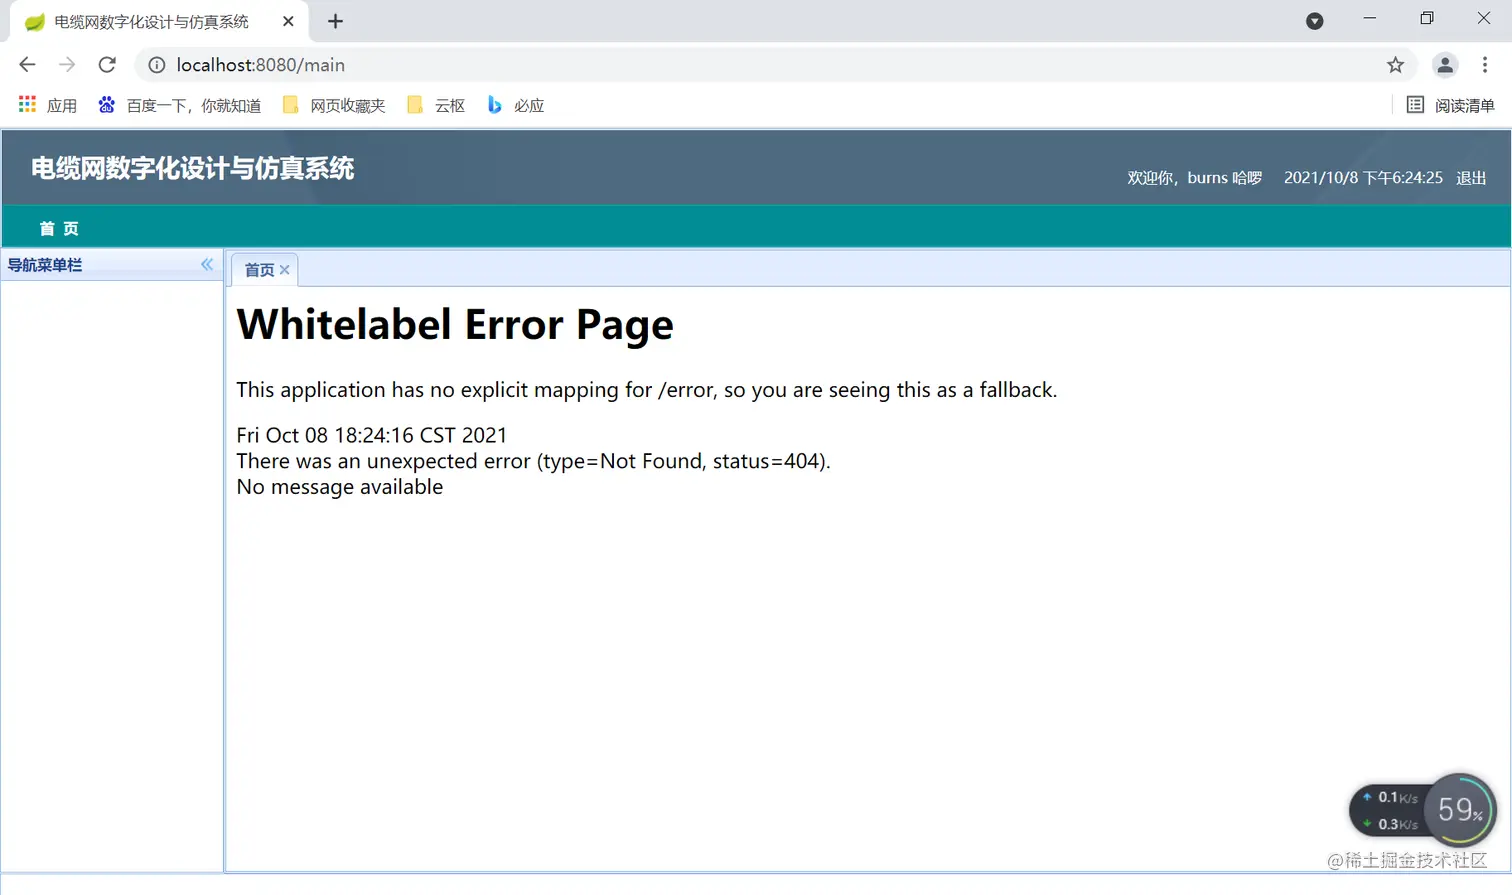
Task: Open the 网页收藏夹 bookmark folder
Action: 334,105
